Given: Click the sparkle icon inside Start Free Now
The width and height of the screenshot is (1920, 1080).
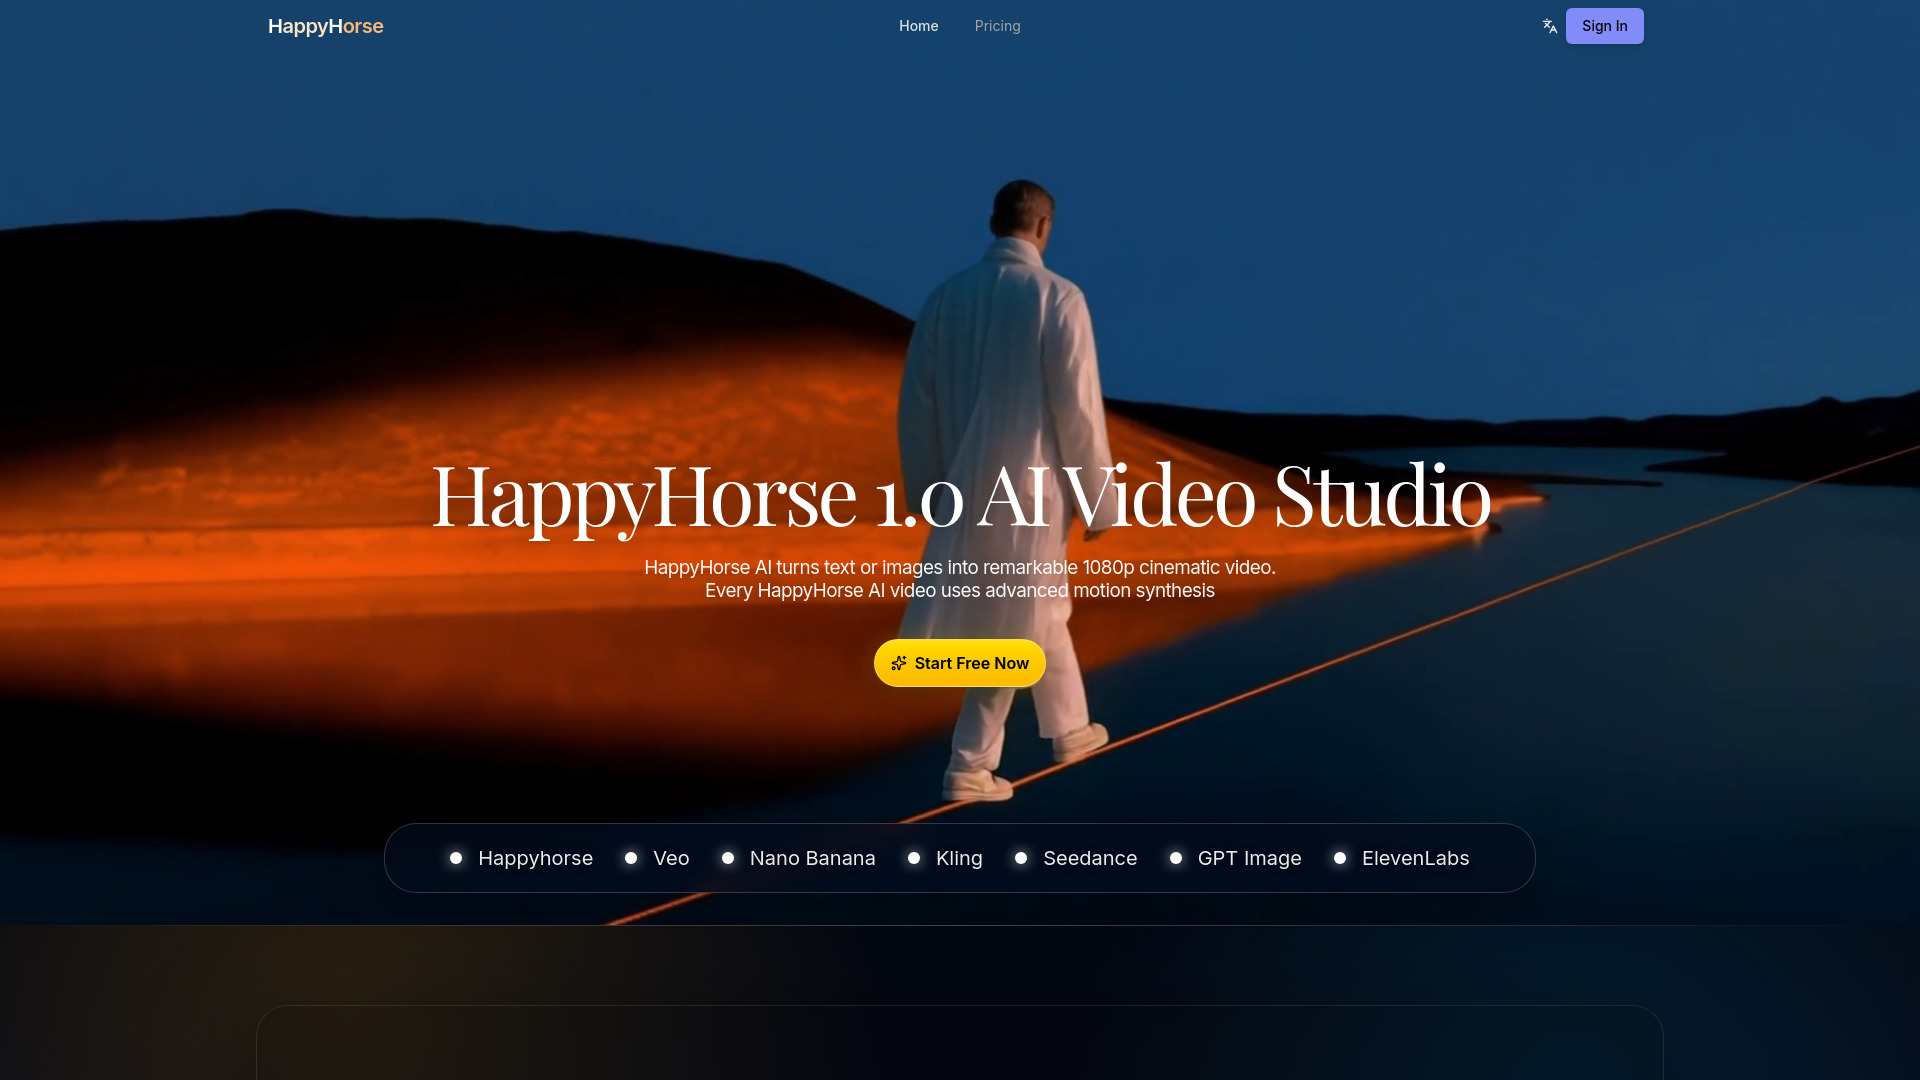Looking at the screenshot, I should click(900, 663).
